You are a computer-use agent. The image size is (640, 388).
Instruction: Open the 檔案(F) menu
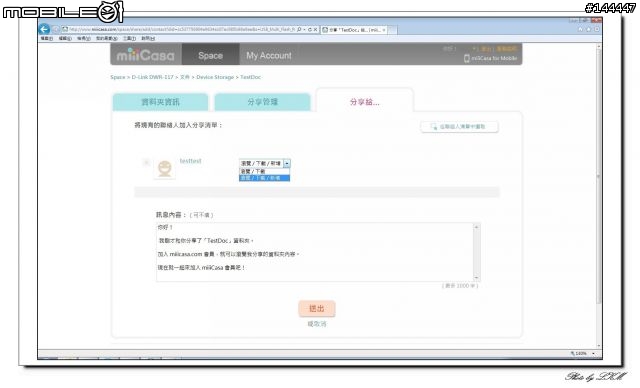pyautogui.click(x=47, y=38)
